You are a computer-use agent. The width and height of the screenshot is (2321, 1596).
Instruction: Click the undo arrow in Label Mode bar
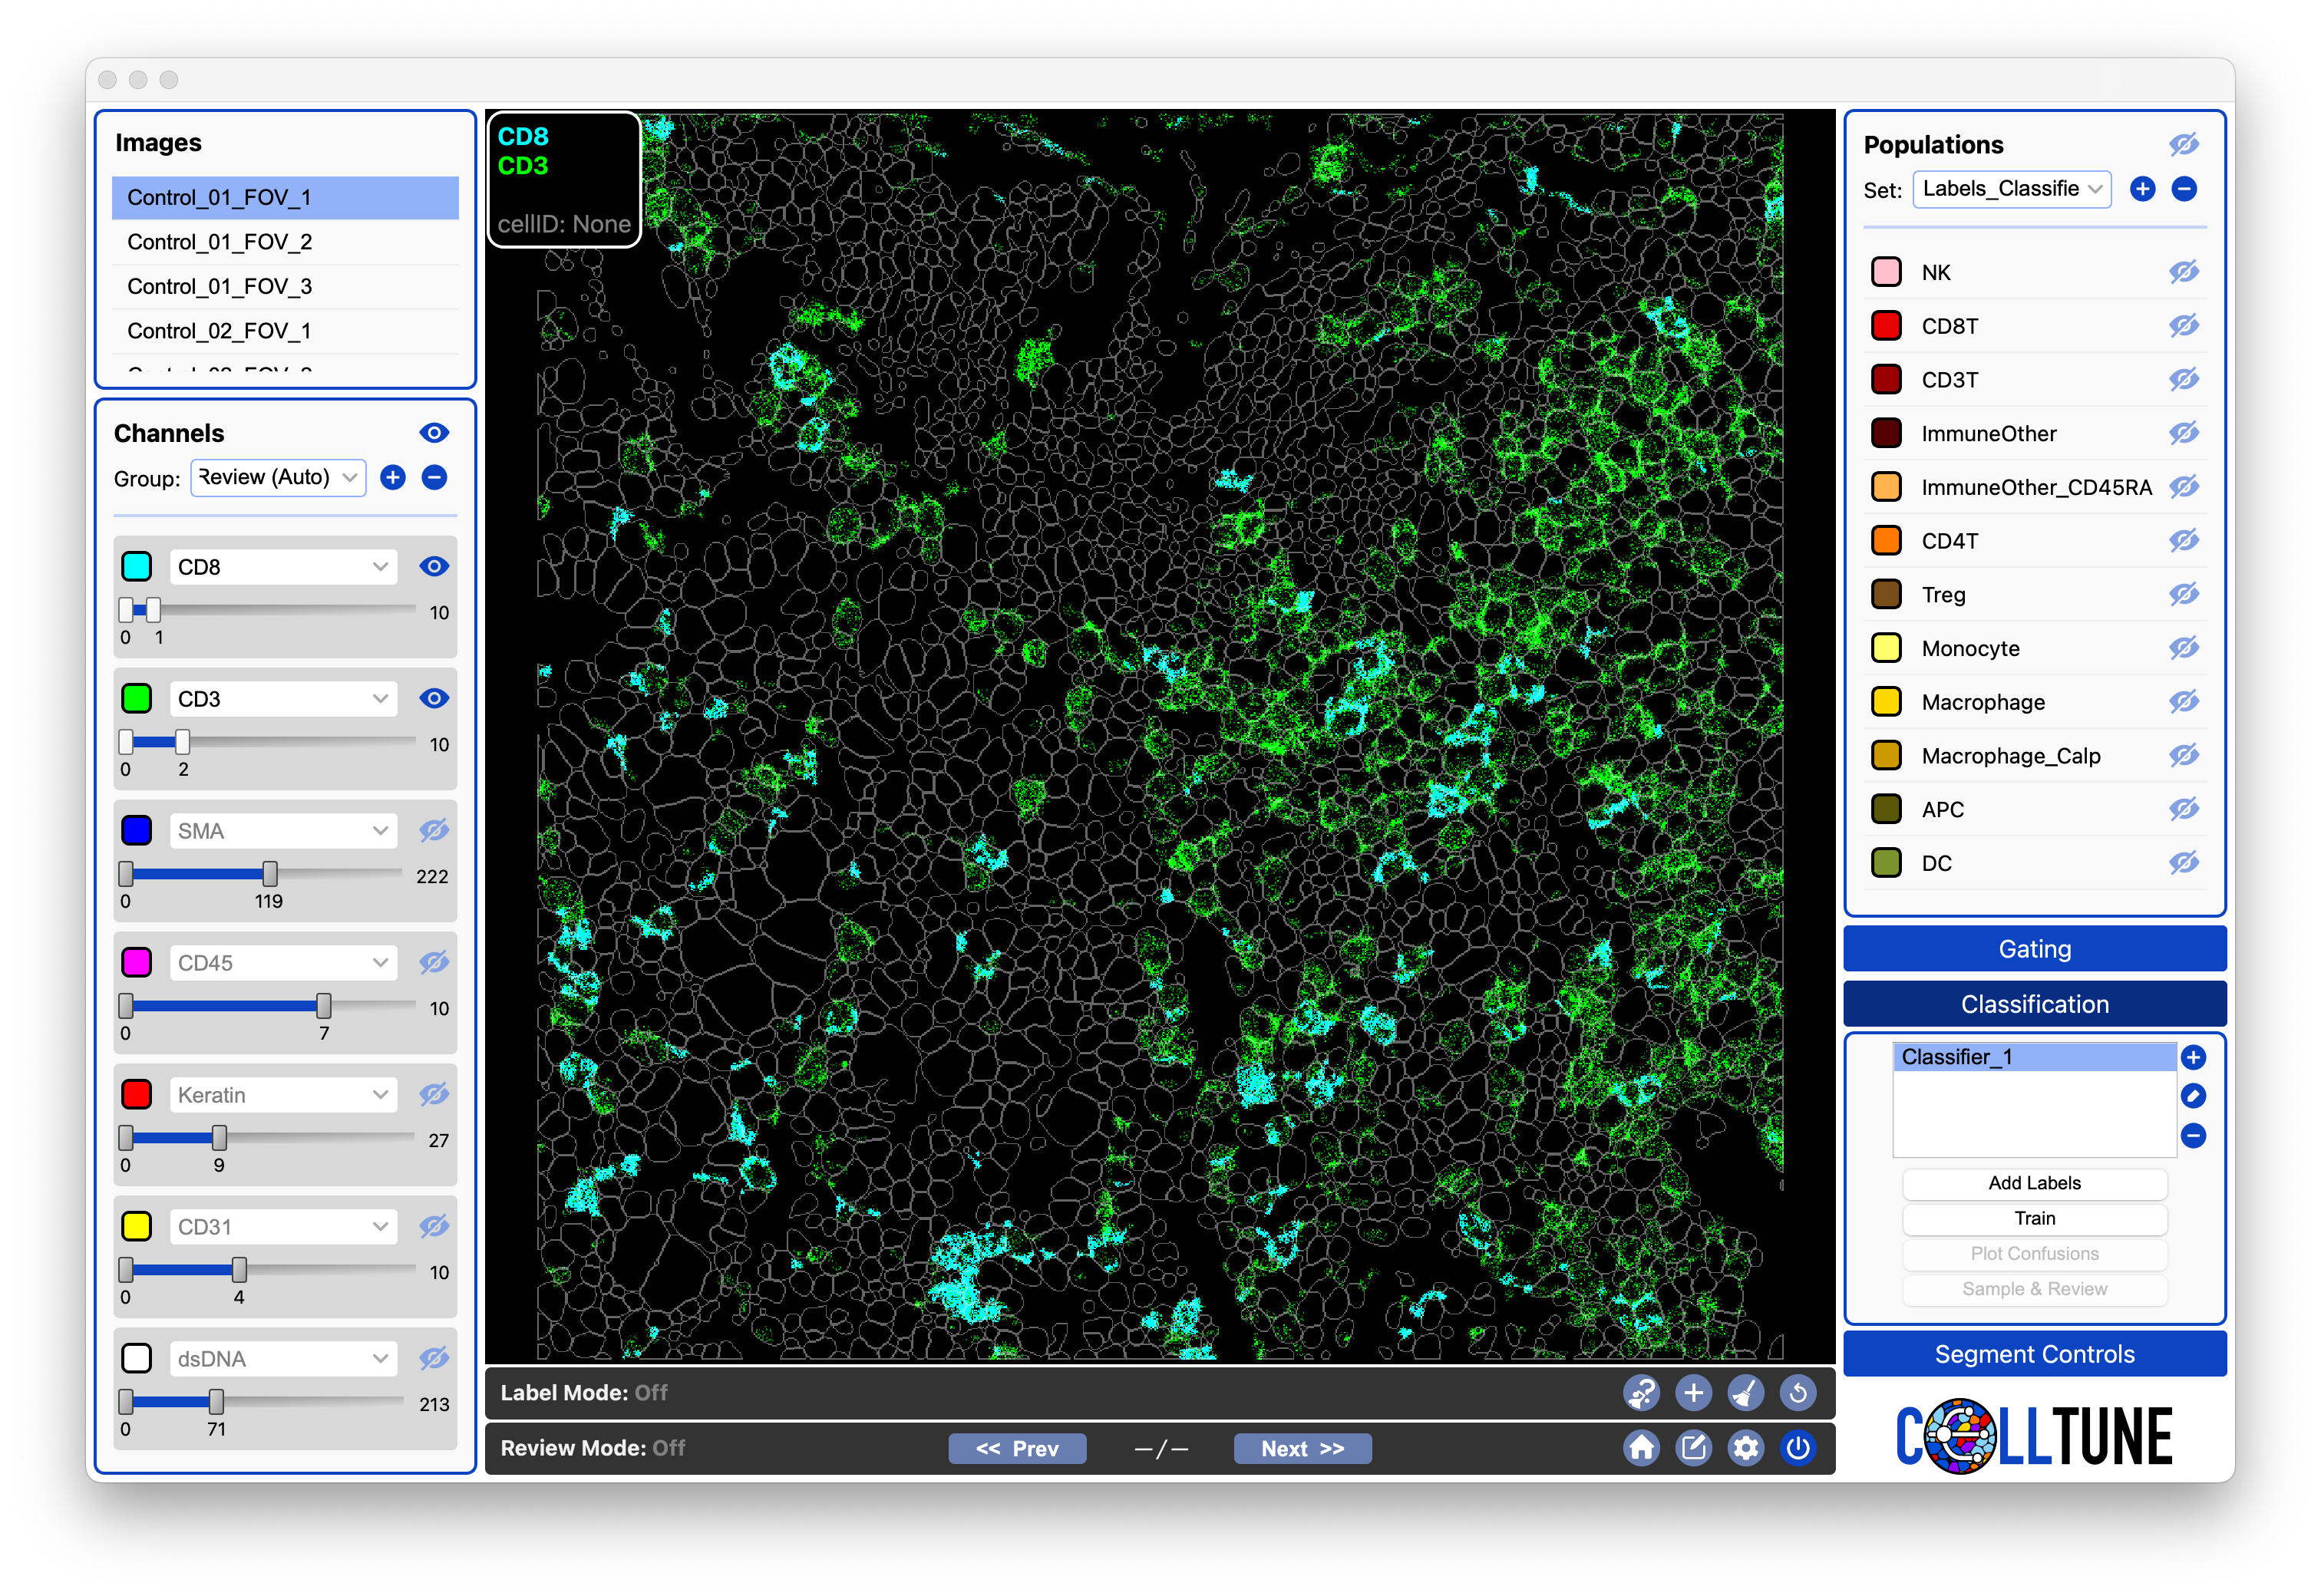[1797, 1392]
